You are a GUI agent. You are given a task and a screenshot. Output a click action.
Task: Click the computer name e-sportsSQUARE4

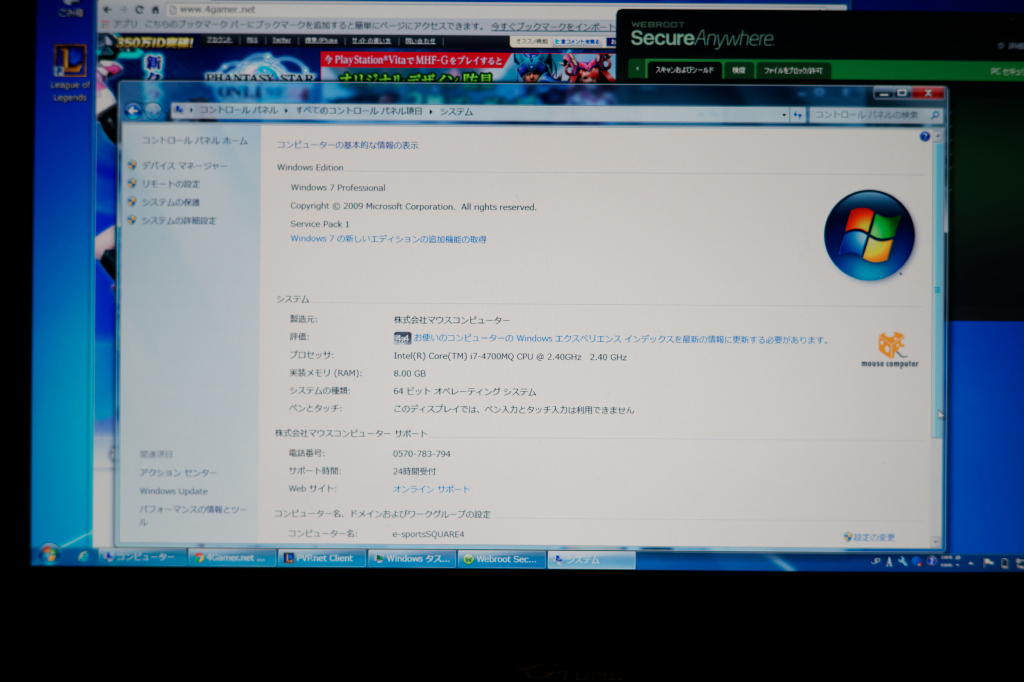point(428,534)
